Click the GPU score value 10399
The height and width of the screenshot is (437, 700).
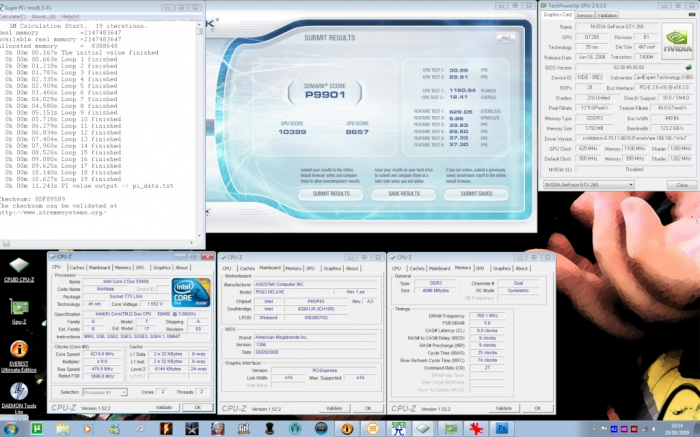(292, 132)
